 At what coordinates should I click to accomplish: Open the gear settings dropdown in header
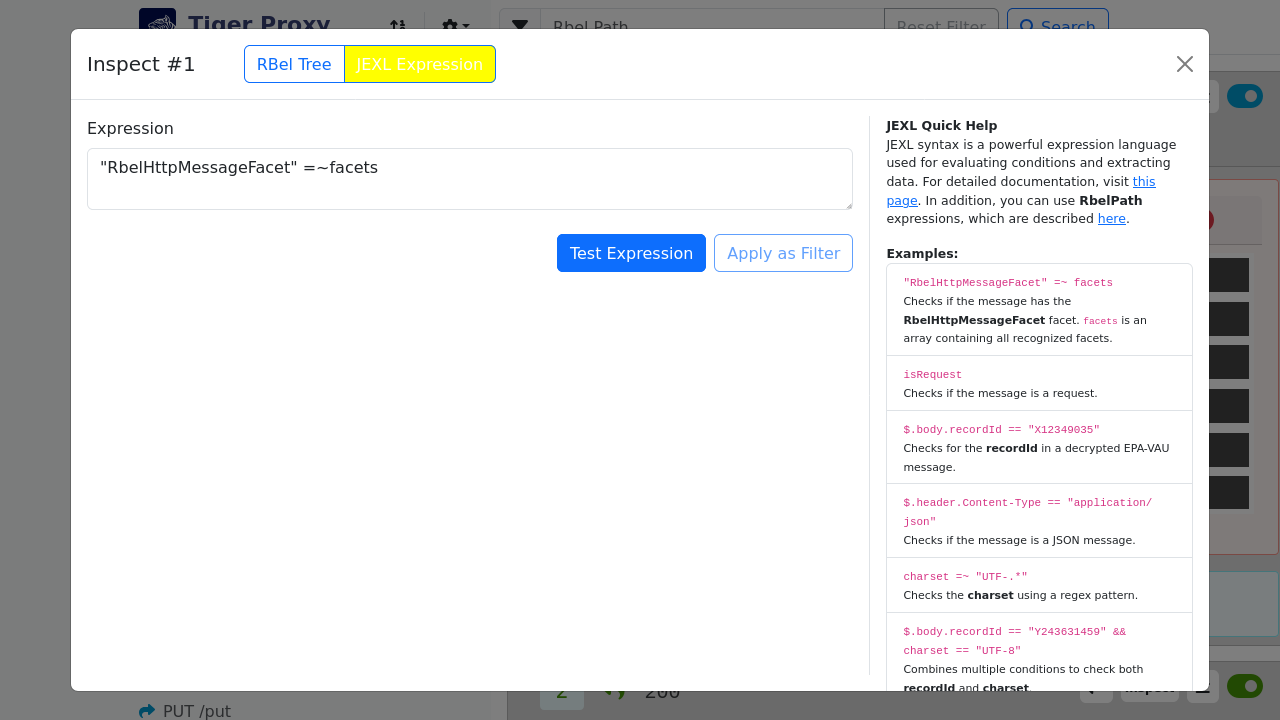pyautogui.click(x=455, y=27)
